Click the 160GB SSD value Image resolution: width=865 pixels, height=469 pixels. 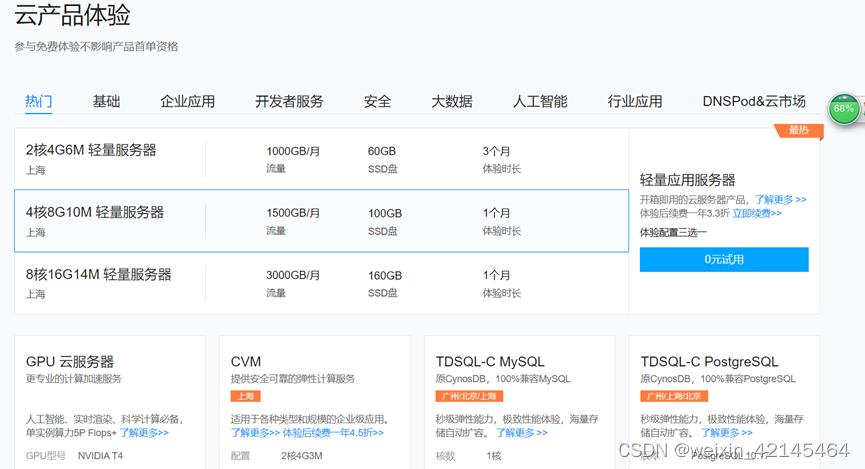[x=385, y=276]
